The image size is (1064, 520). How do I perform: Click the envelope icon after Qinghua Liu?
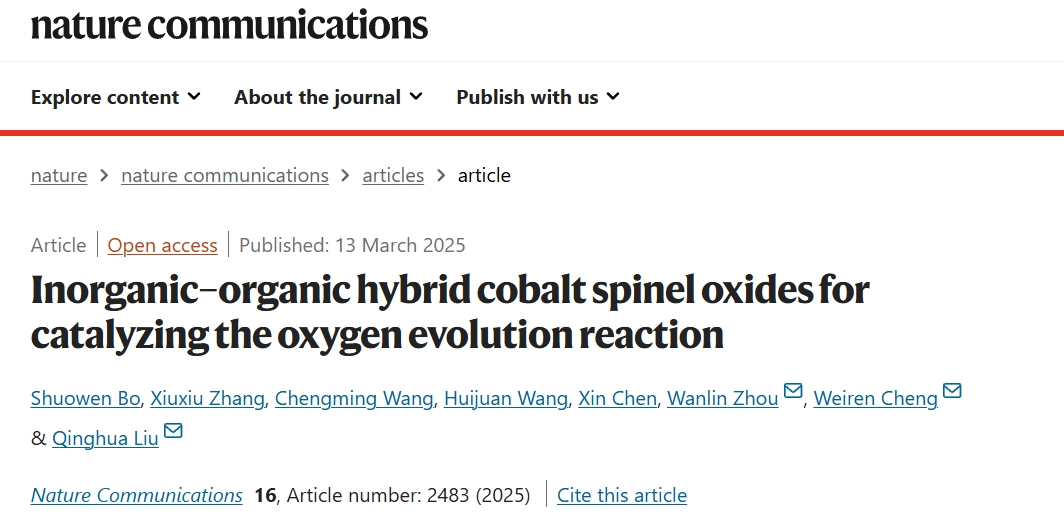(x=173, y=430)
